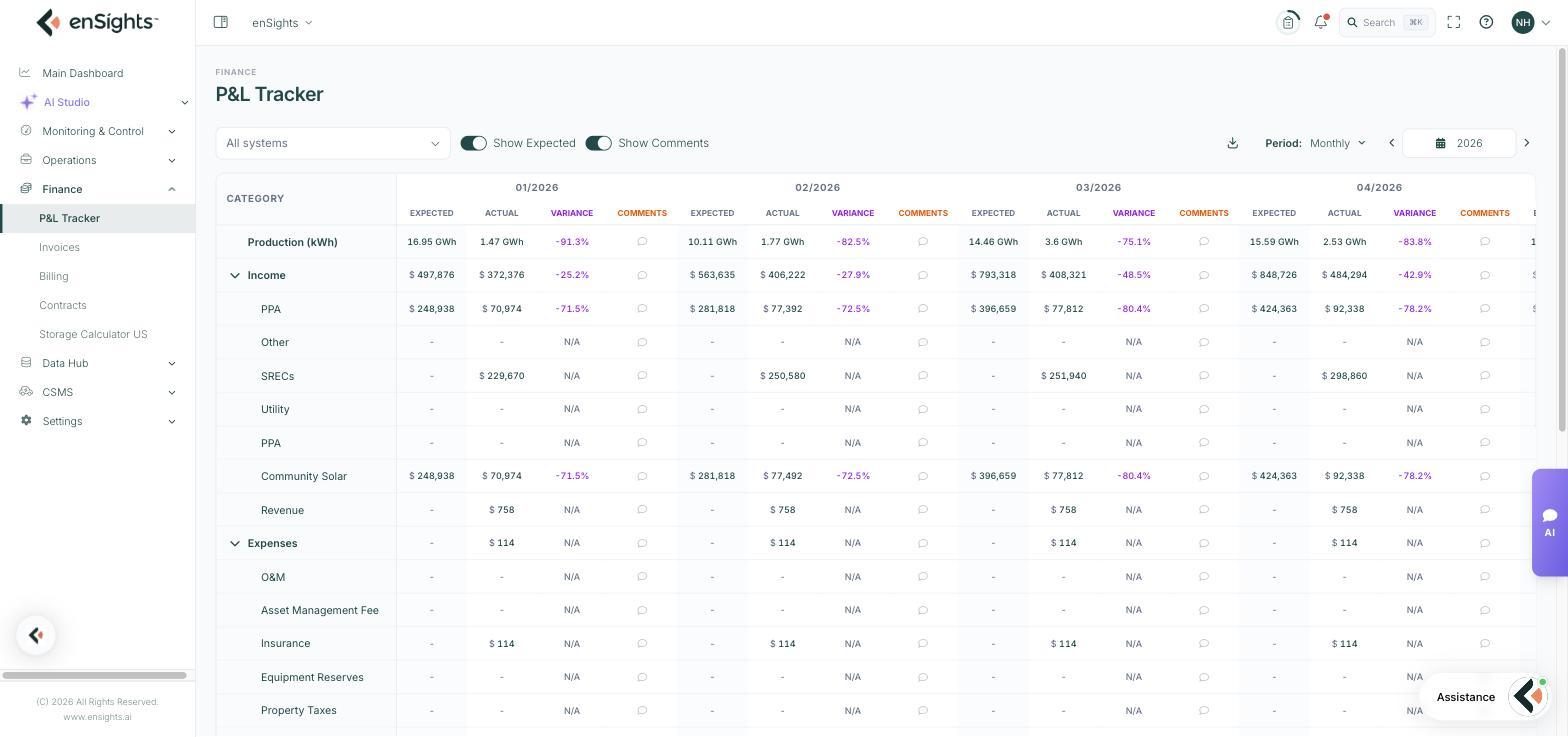Expand Settings menu
This screenshot has width=1568, height=737.
tap(97, 421)
